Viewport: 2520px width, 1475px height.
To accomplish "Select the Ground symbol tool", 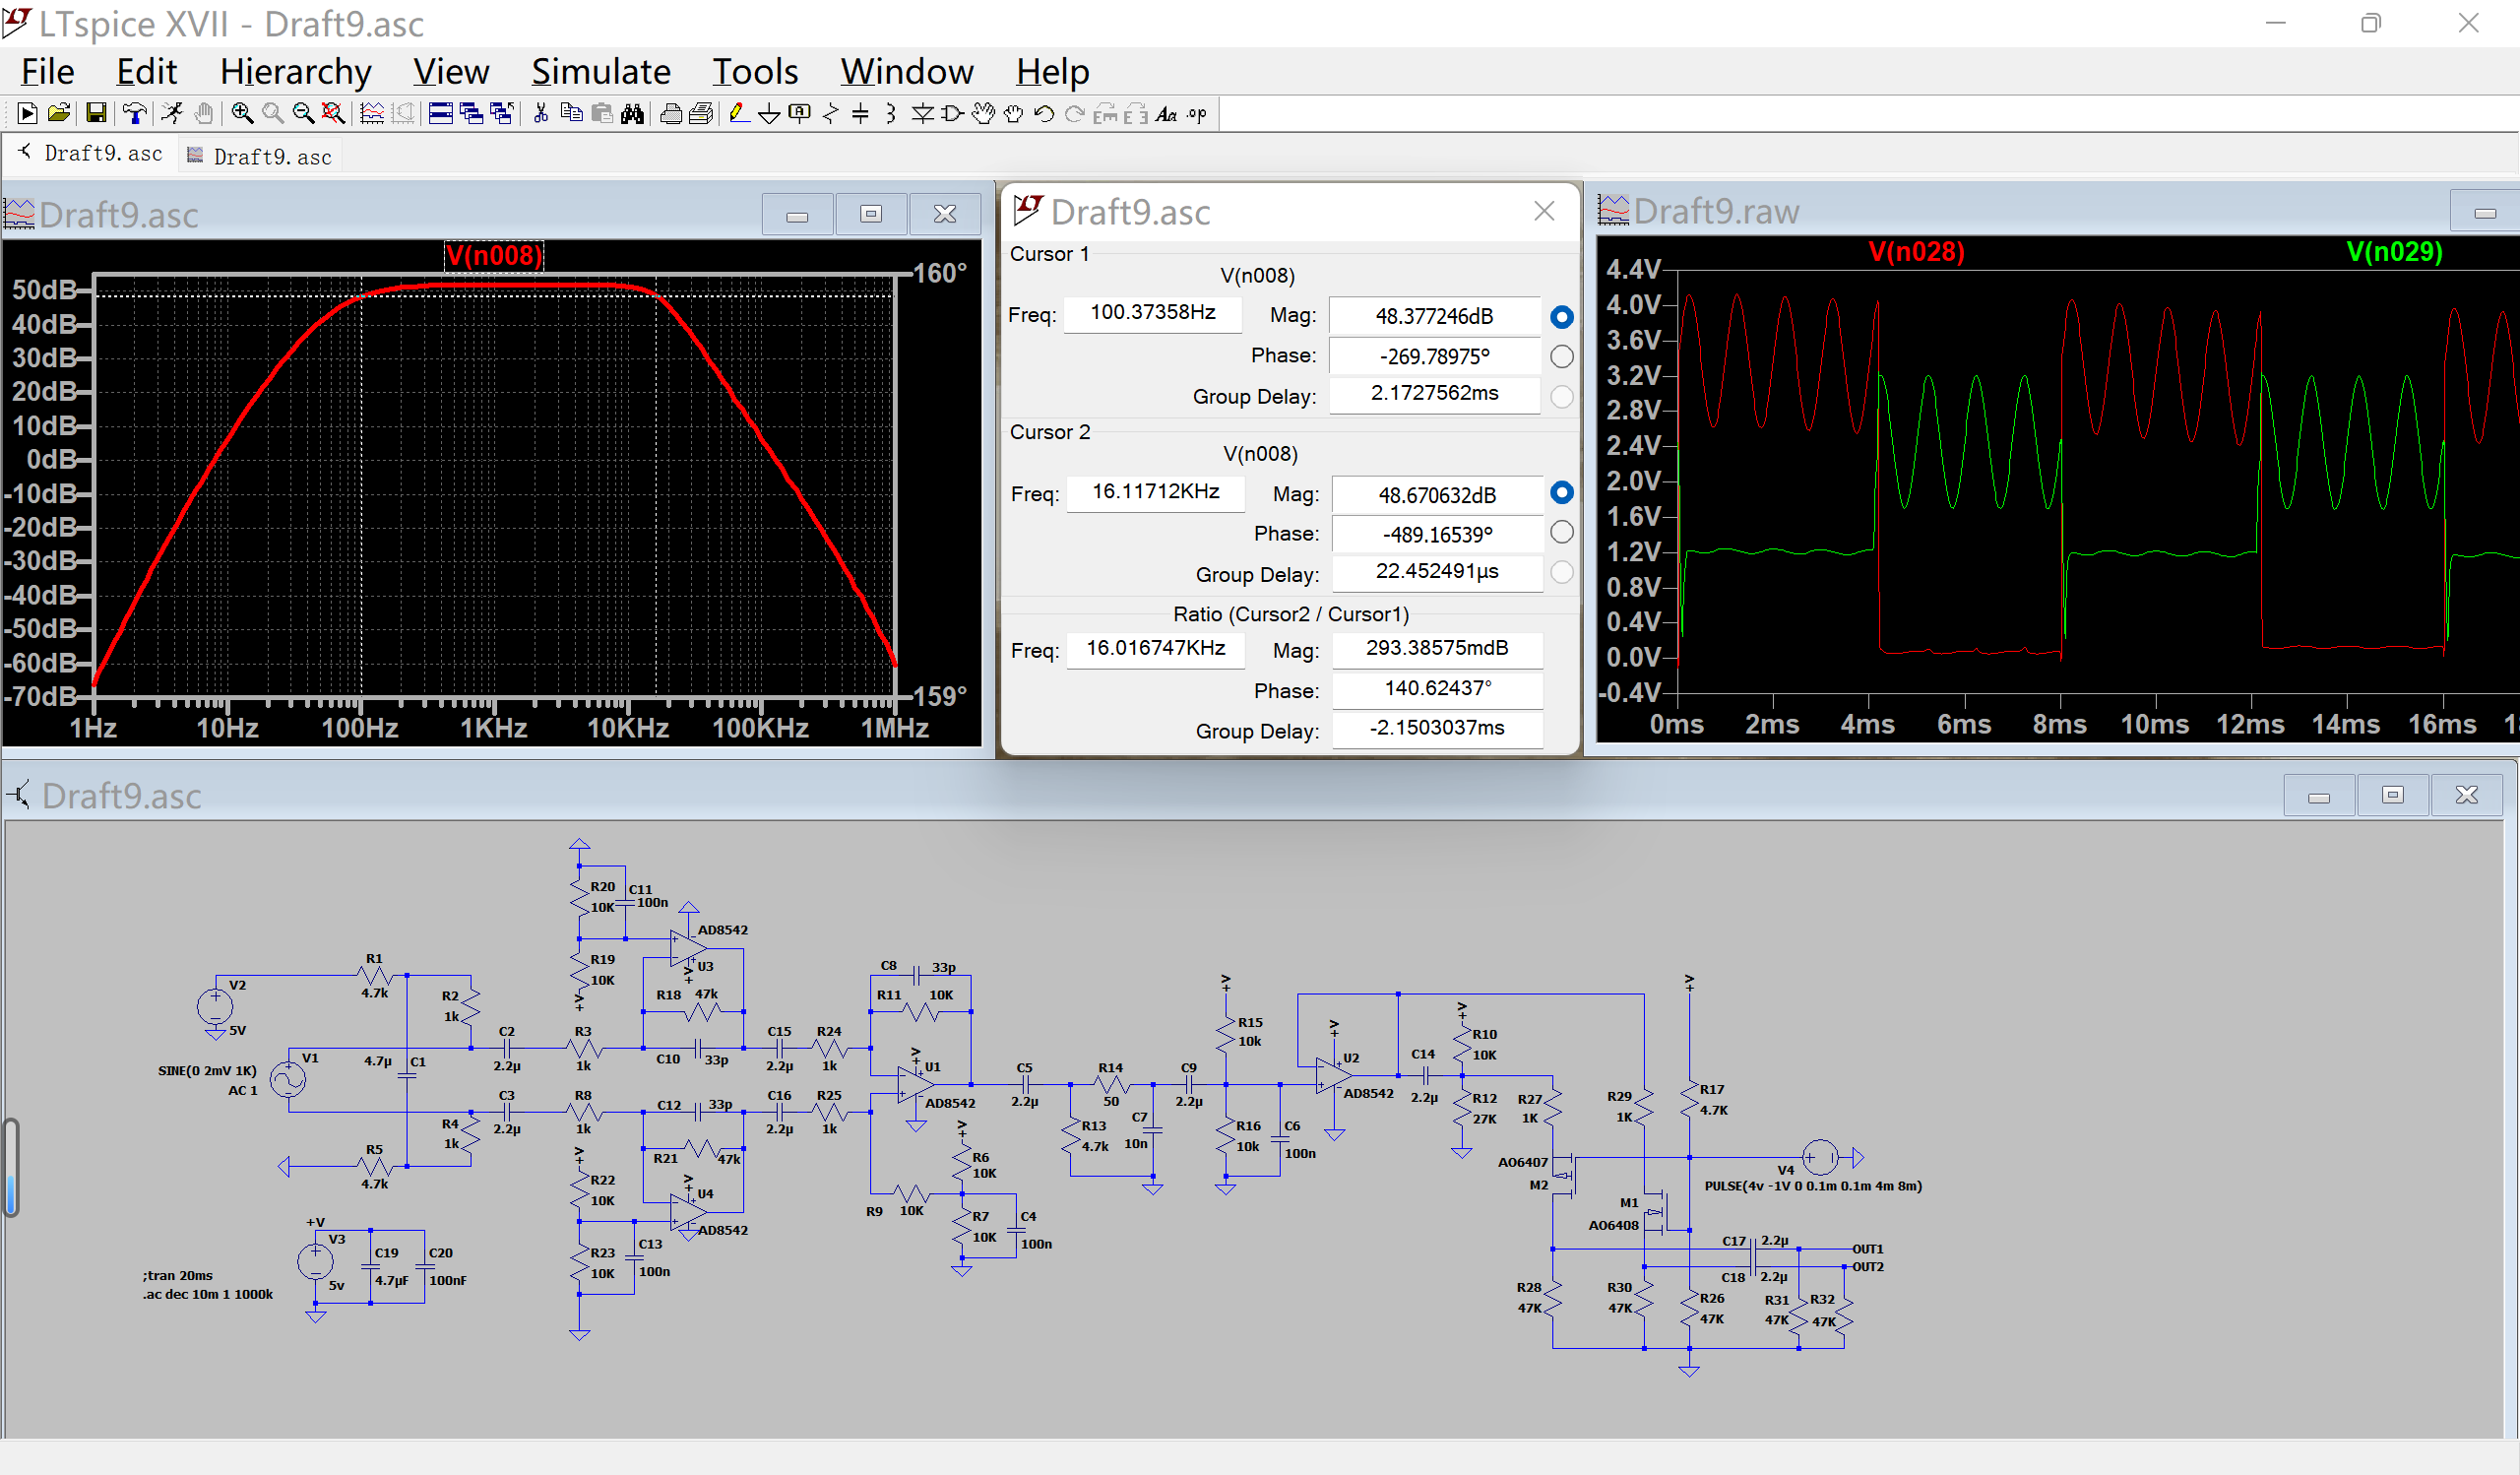I will pos(769,114).
